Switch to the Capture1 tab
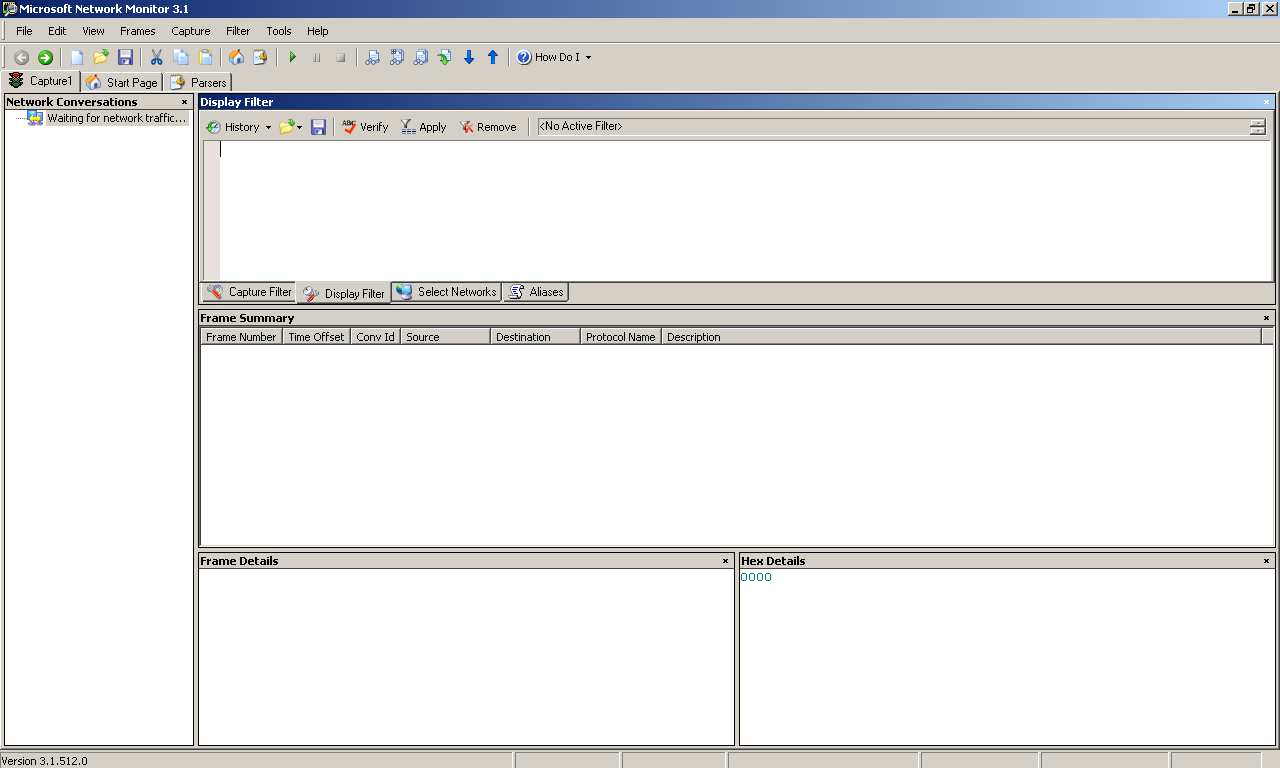Image resolution: width=1280 pixels, height=768 pixels. pos(42,81)
